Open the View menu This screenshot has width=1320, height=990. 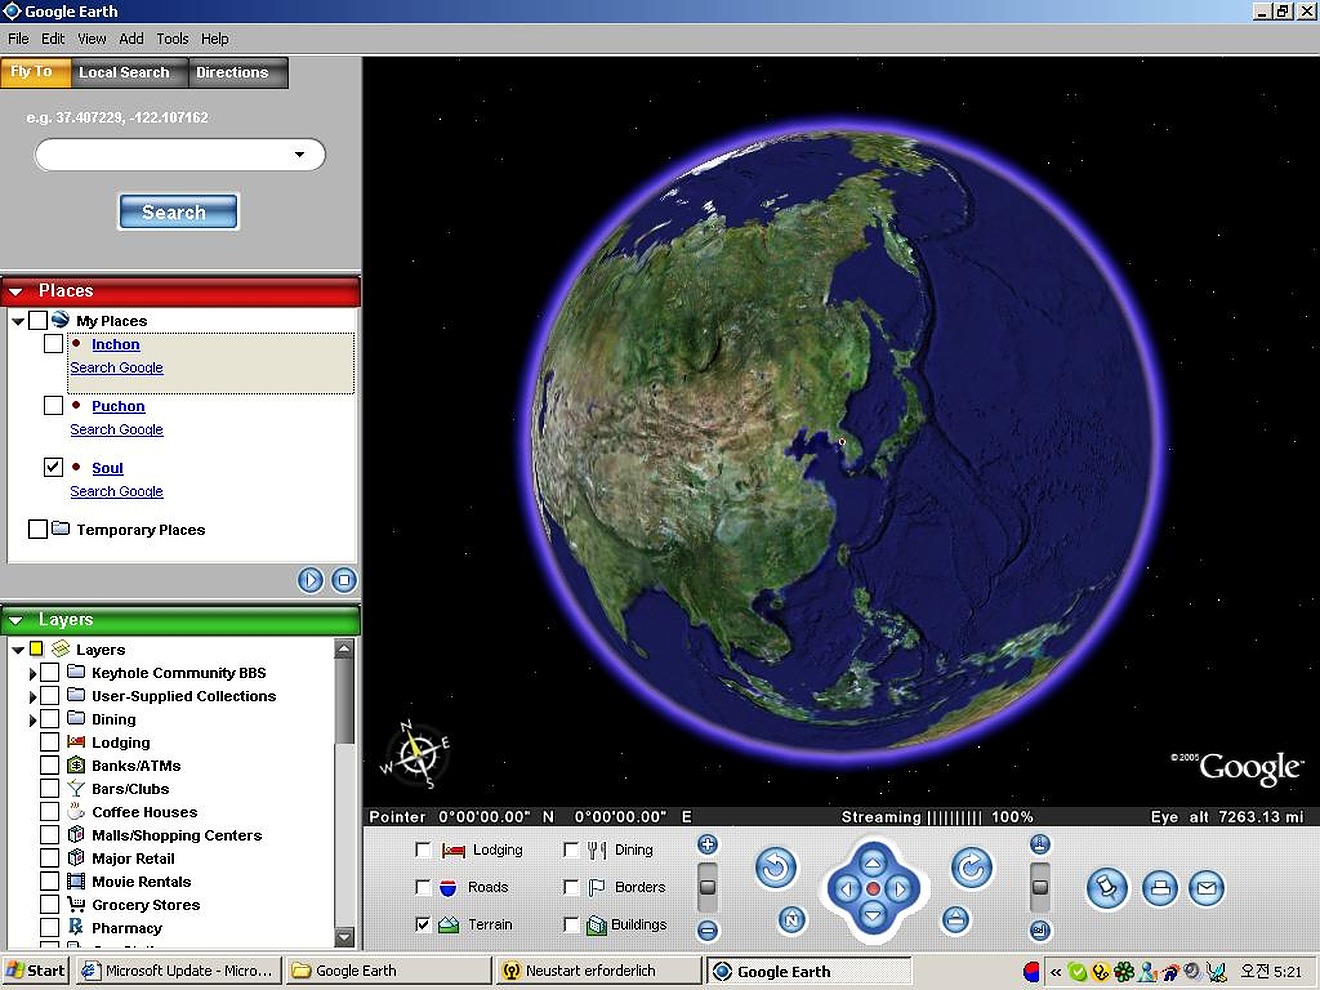coord(92,39)
